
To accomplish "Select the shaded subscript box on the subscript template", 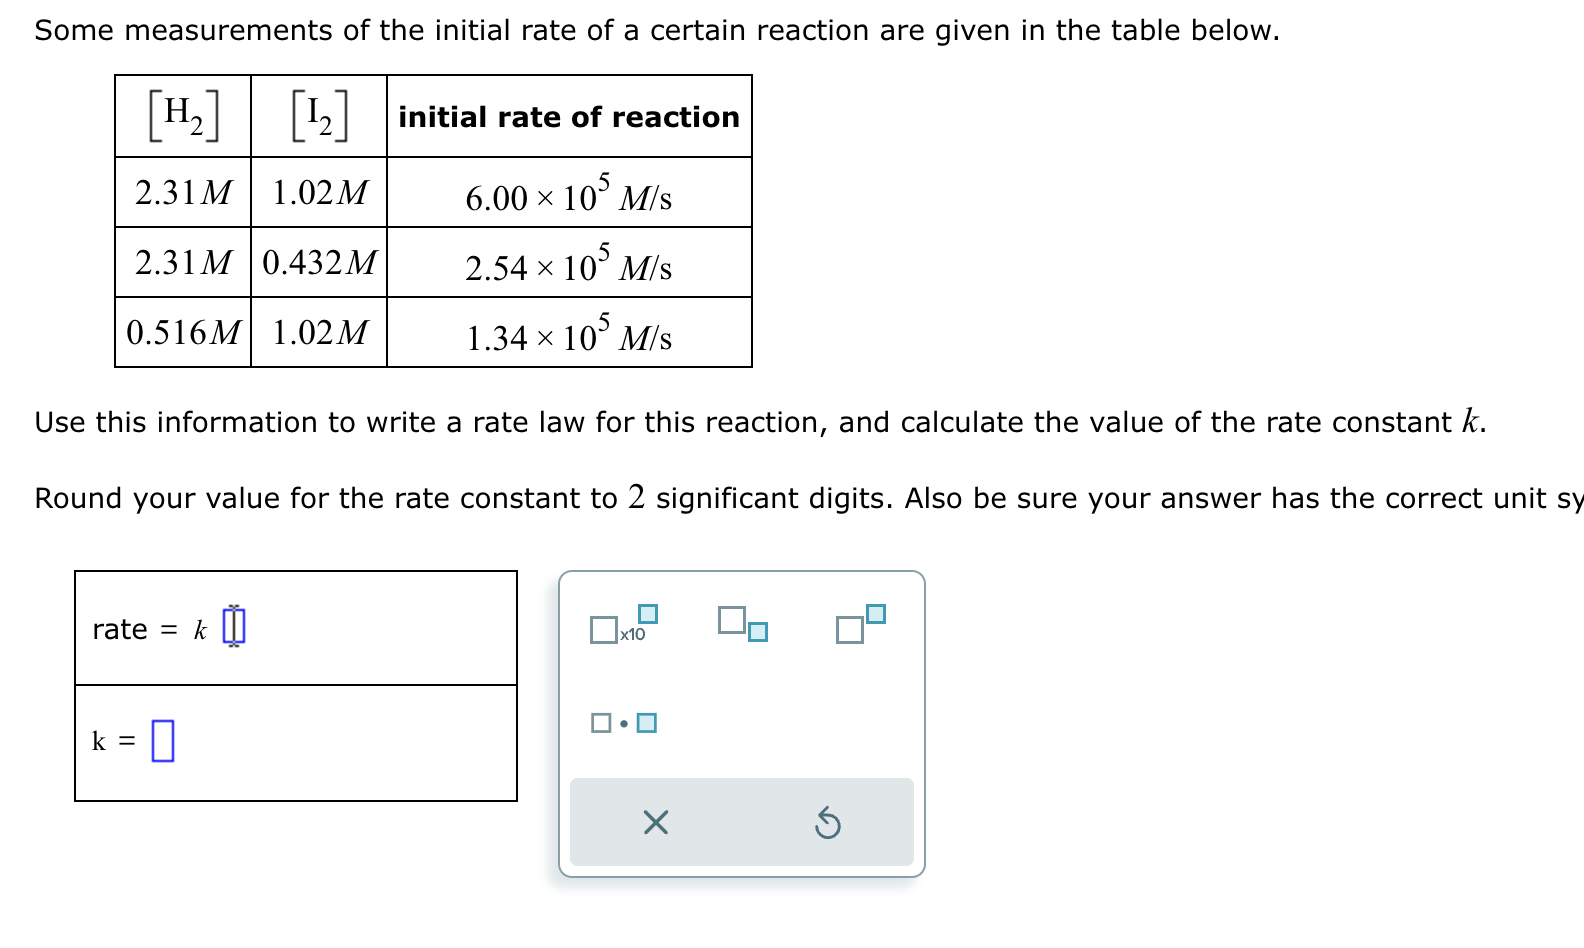I will pos(757,632).
